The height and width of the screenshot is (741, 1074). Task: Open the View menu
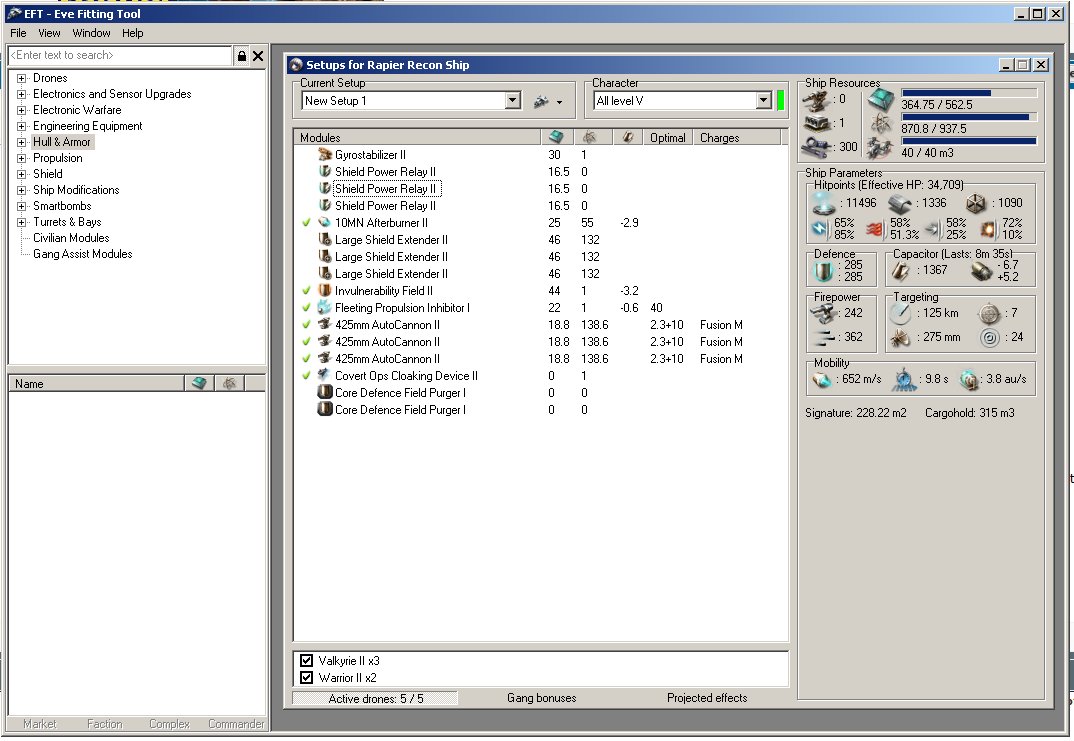(x=49, y=33)
